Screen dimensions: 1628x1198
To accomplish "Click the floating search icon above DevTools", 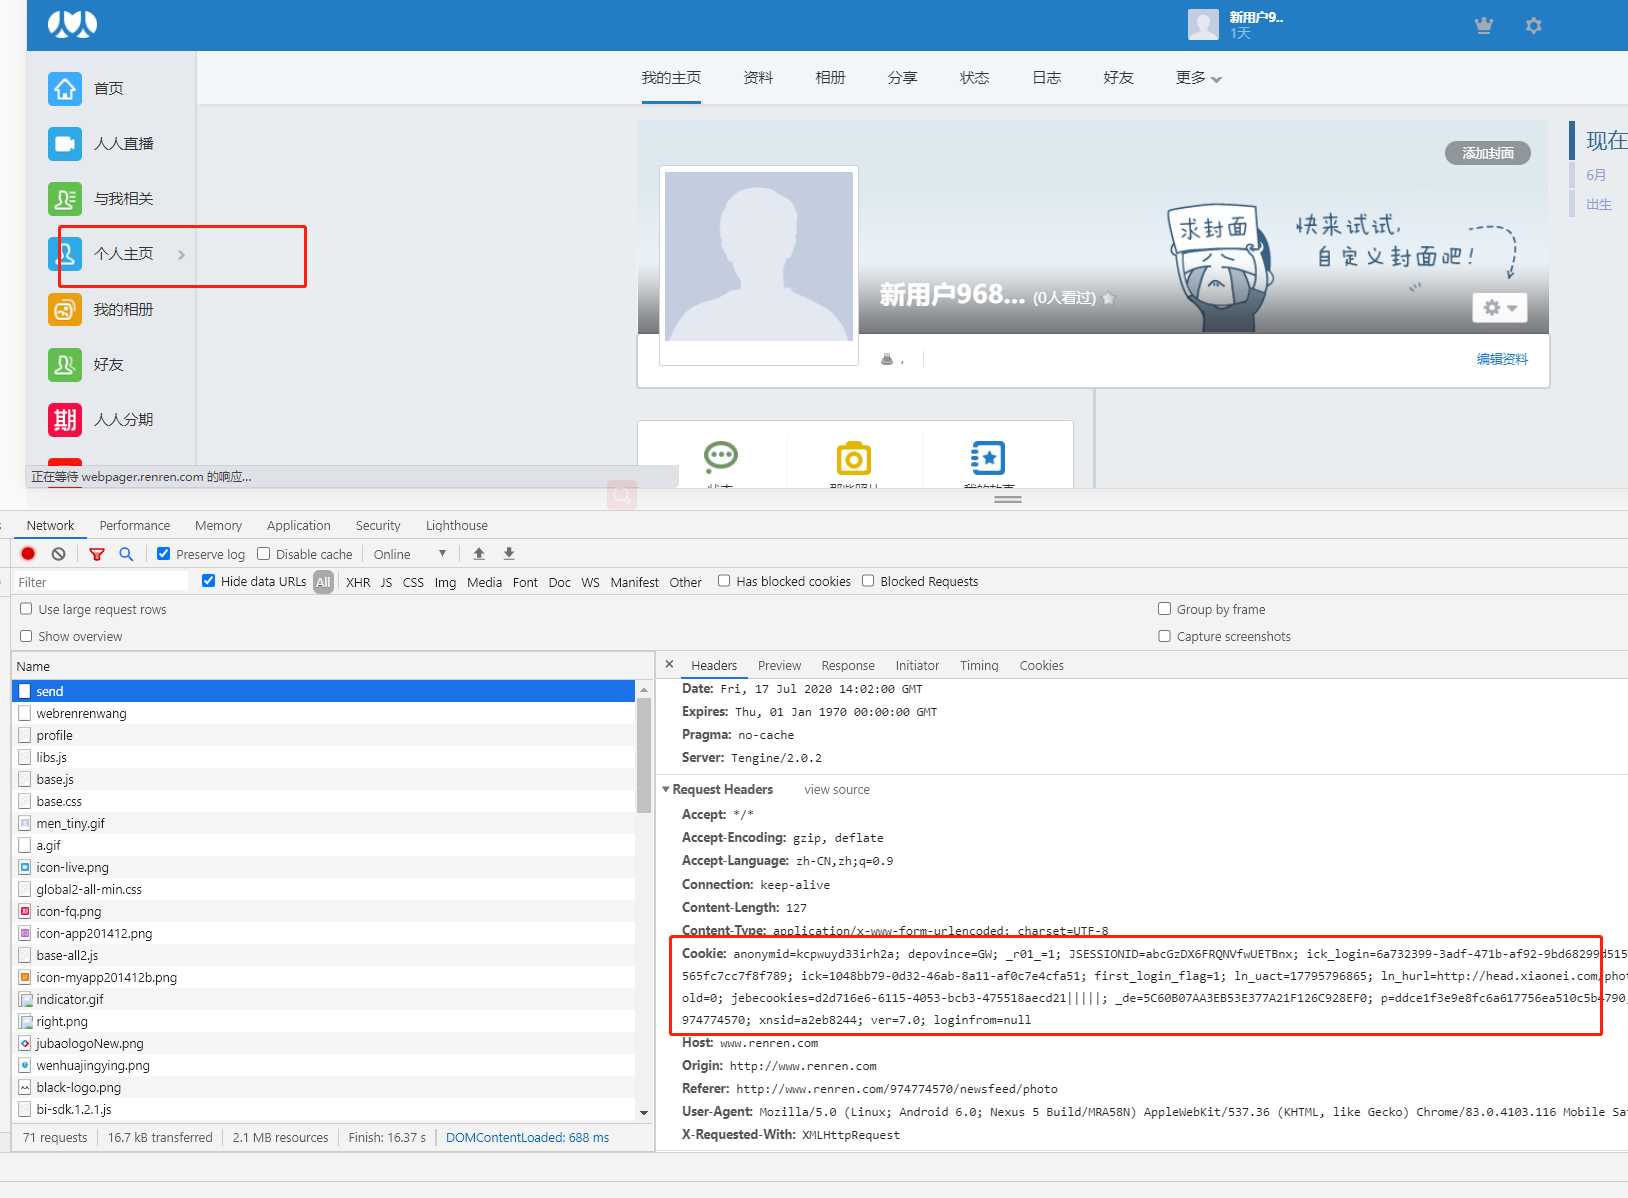I will click(x=622, y=494).
